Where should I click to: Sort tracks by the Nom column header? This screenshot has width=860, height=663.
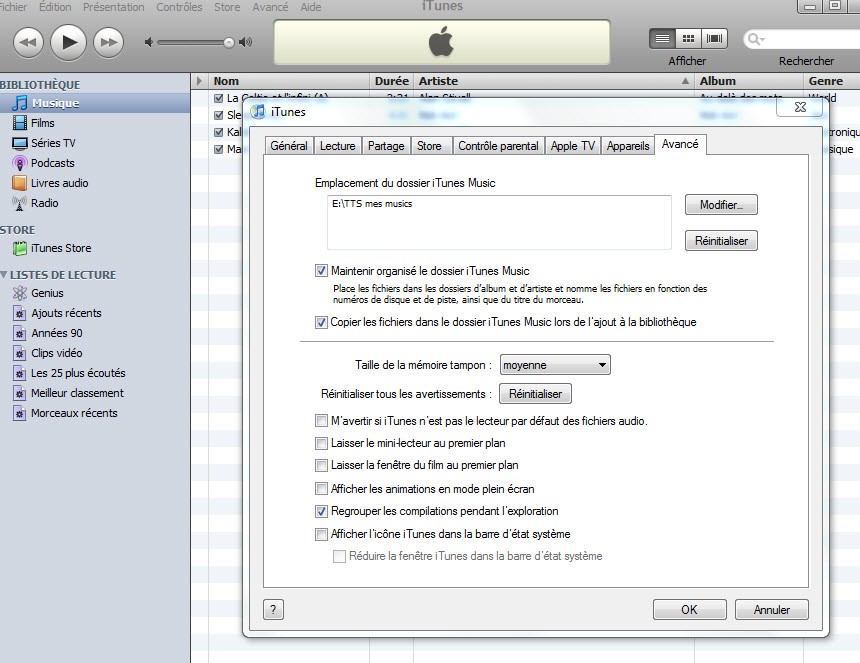click(288, 81)
